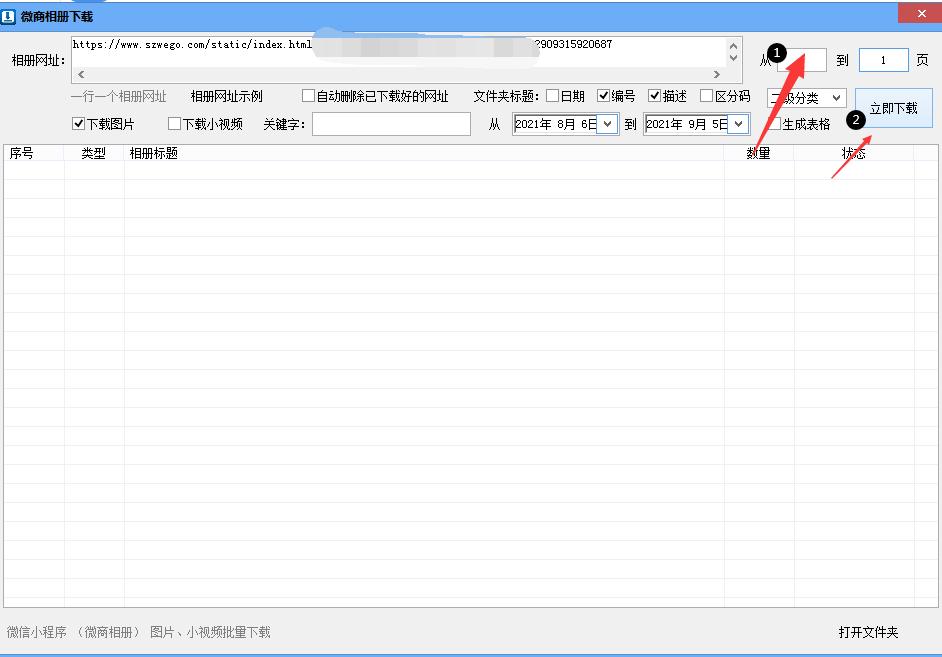
Task: Click the 打开文件夹 button
Action: pos(868,632)
